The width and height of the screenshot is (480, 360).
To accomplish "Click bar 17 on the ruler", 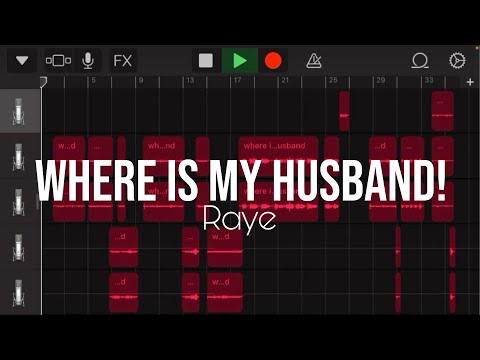I will click(237, 80).
